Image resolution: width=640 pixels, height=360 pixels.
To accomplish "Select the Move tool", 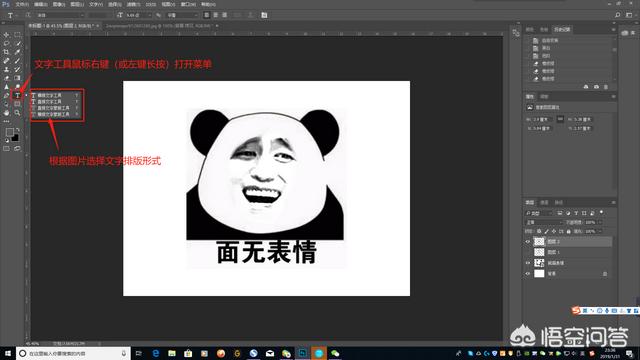I will [x=7, y=35].
